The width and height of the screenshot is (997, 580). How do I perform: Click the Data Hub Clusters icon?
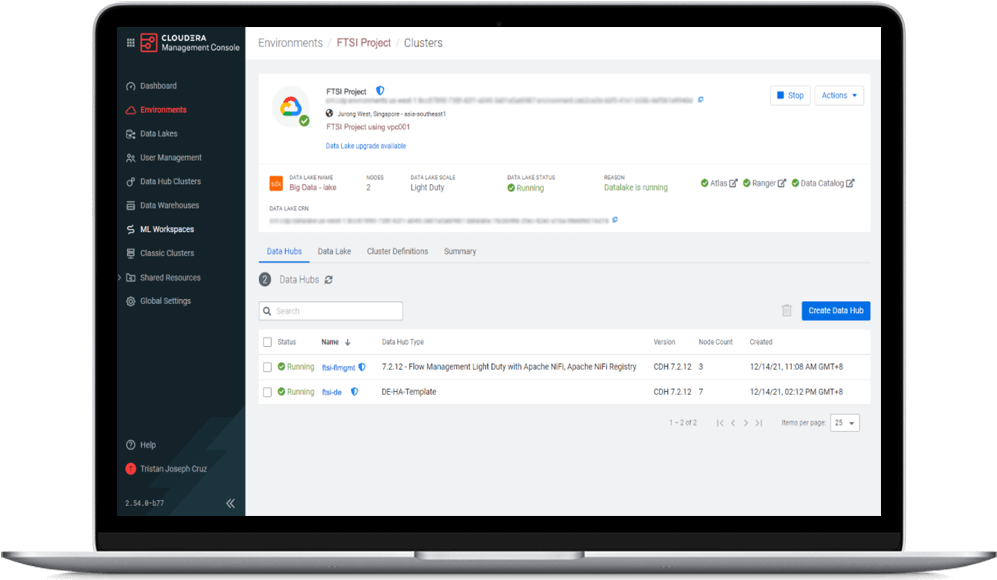click(x=130, y=182)
